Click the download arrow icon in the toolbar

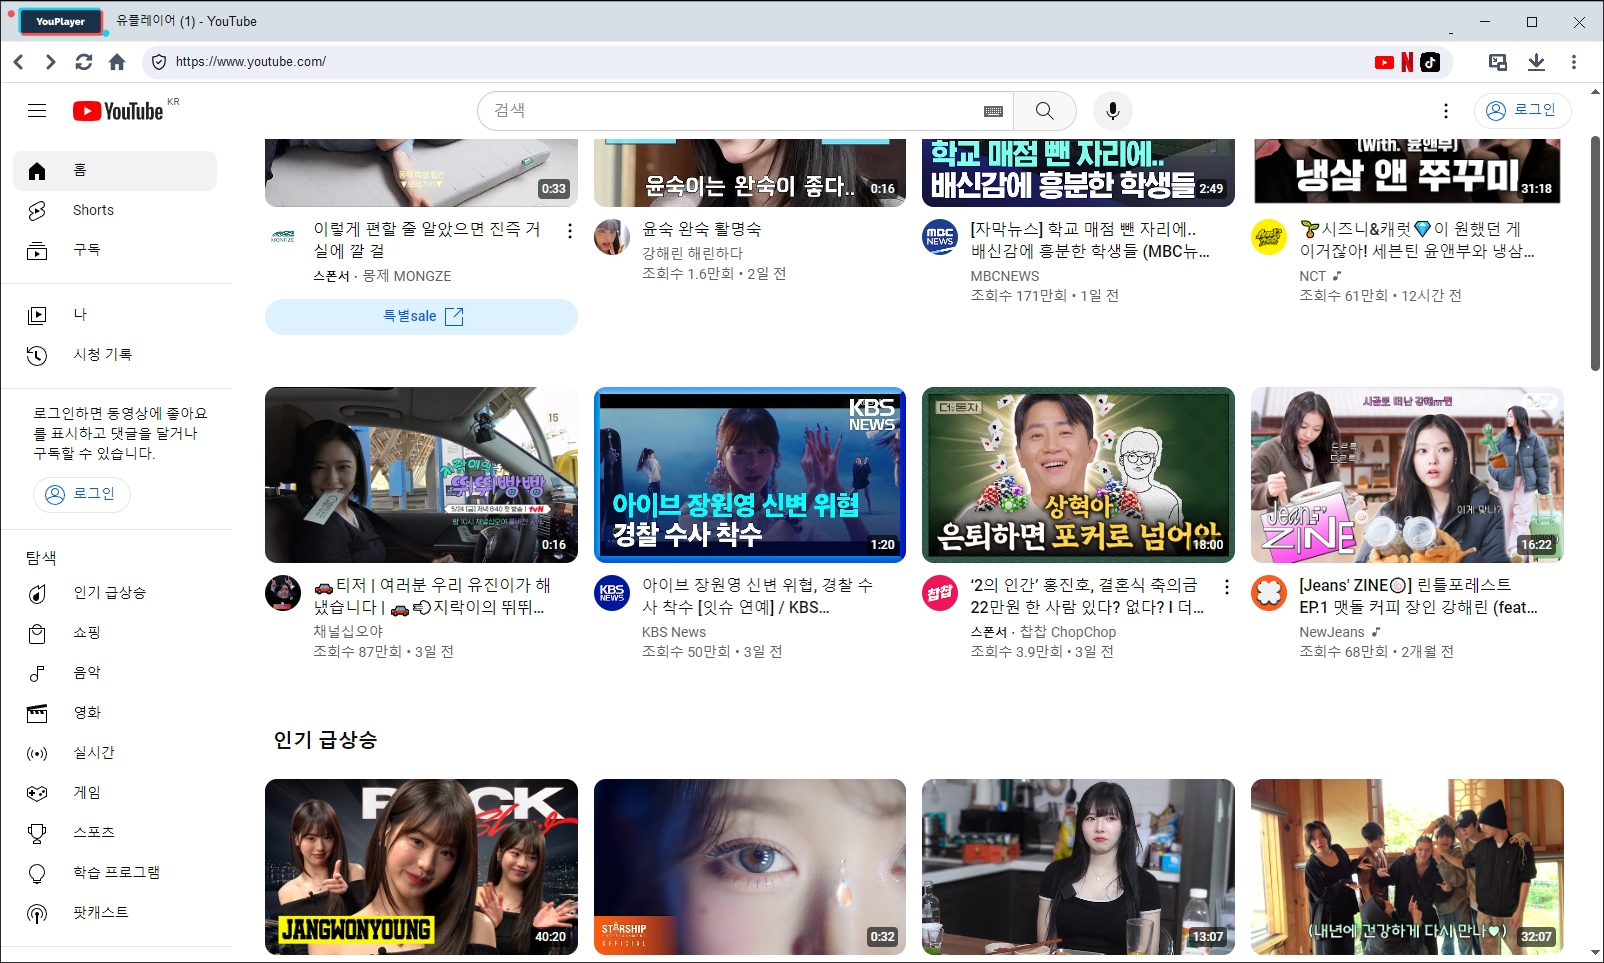tap(1536, 62)
